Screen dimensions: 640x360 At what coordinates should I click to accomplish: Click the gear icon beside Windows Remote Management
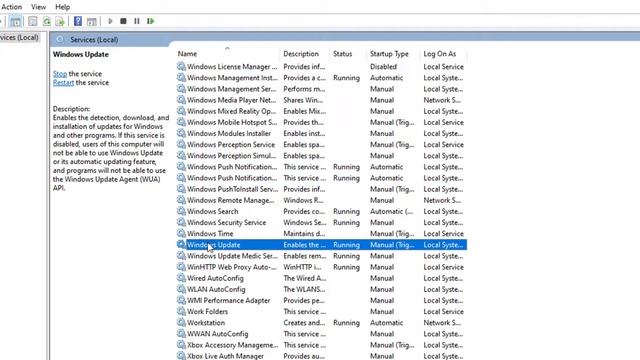point(181,200)
